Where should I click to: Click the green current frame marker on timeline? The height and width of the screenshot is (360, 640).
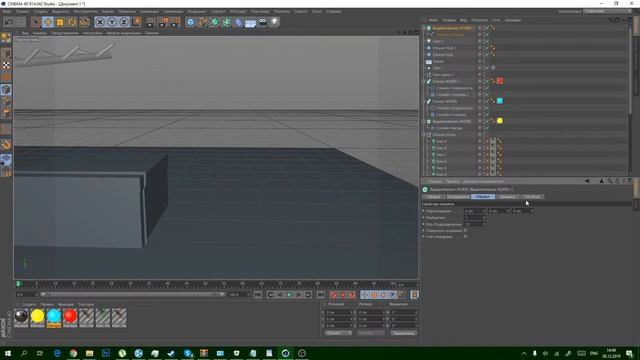[18, 284]
